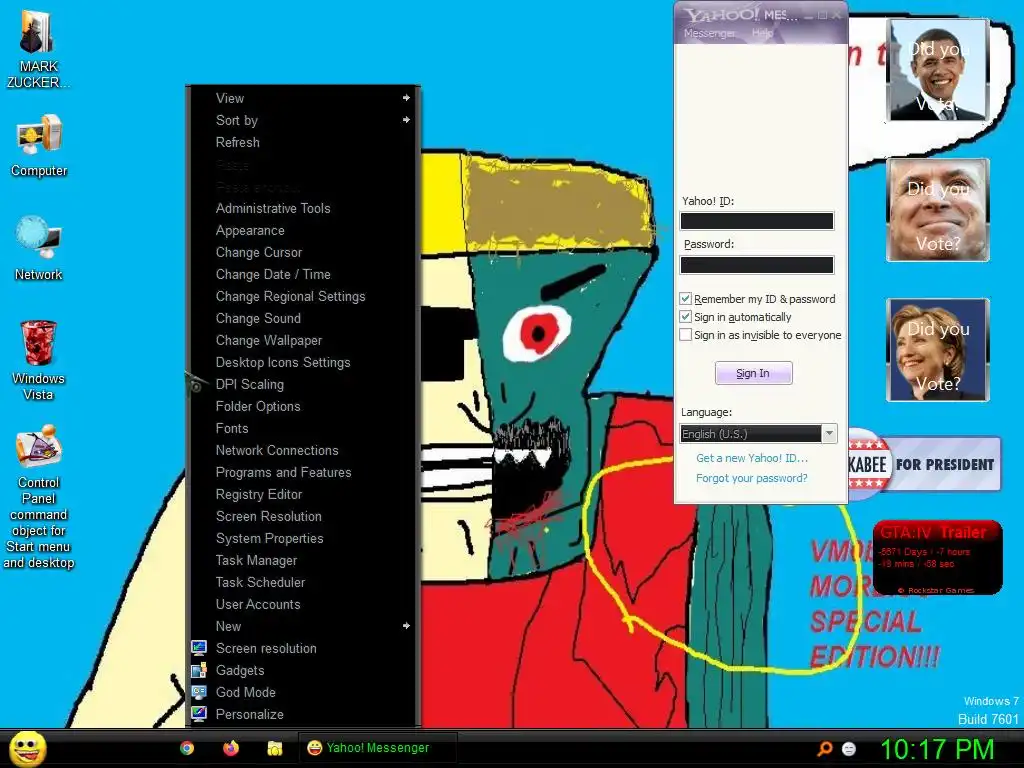
Task: Open the Control Panel command object icon
Action: click(39, 496)
